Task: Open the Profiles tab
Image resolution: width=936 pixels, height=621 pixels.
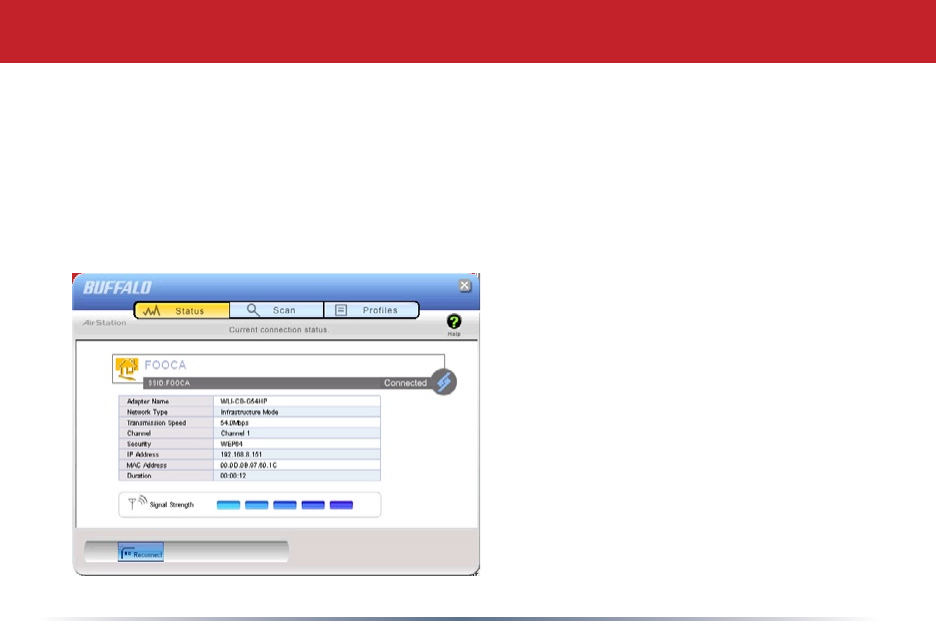Action: pos(371,310)
